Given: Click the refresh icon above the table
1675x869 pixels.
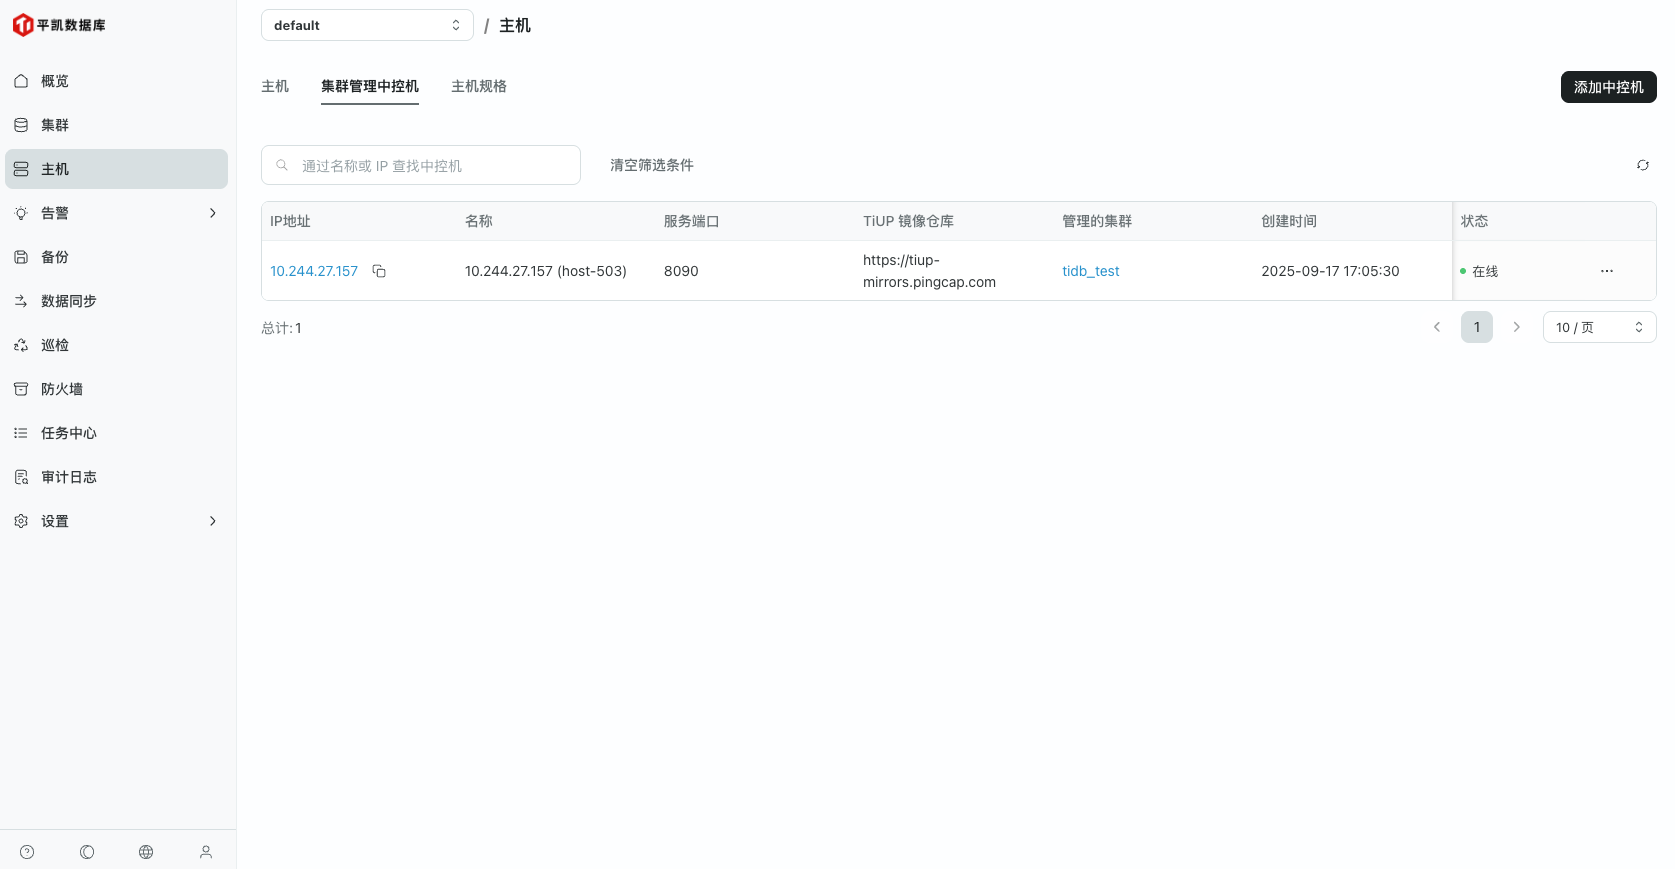Looking at the screenshot, I should point(1642,165).
